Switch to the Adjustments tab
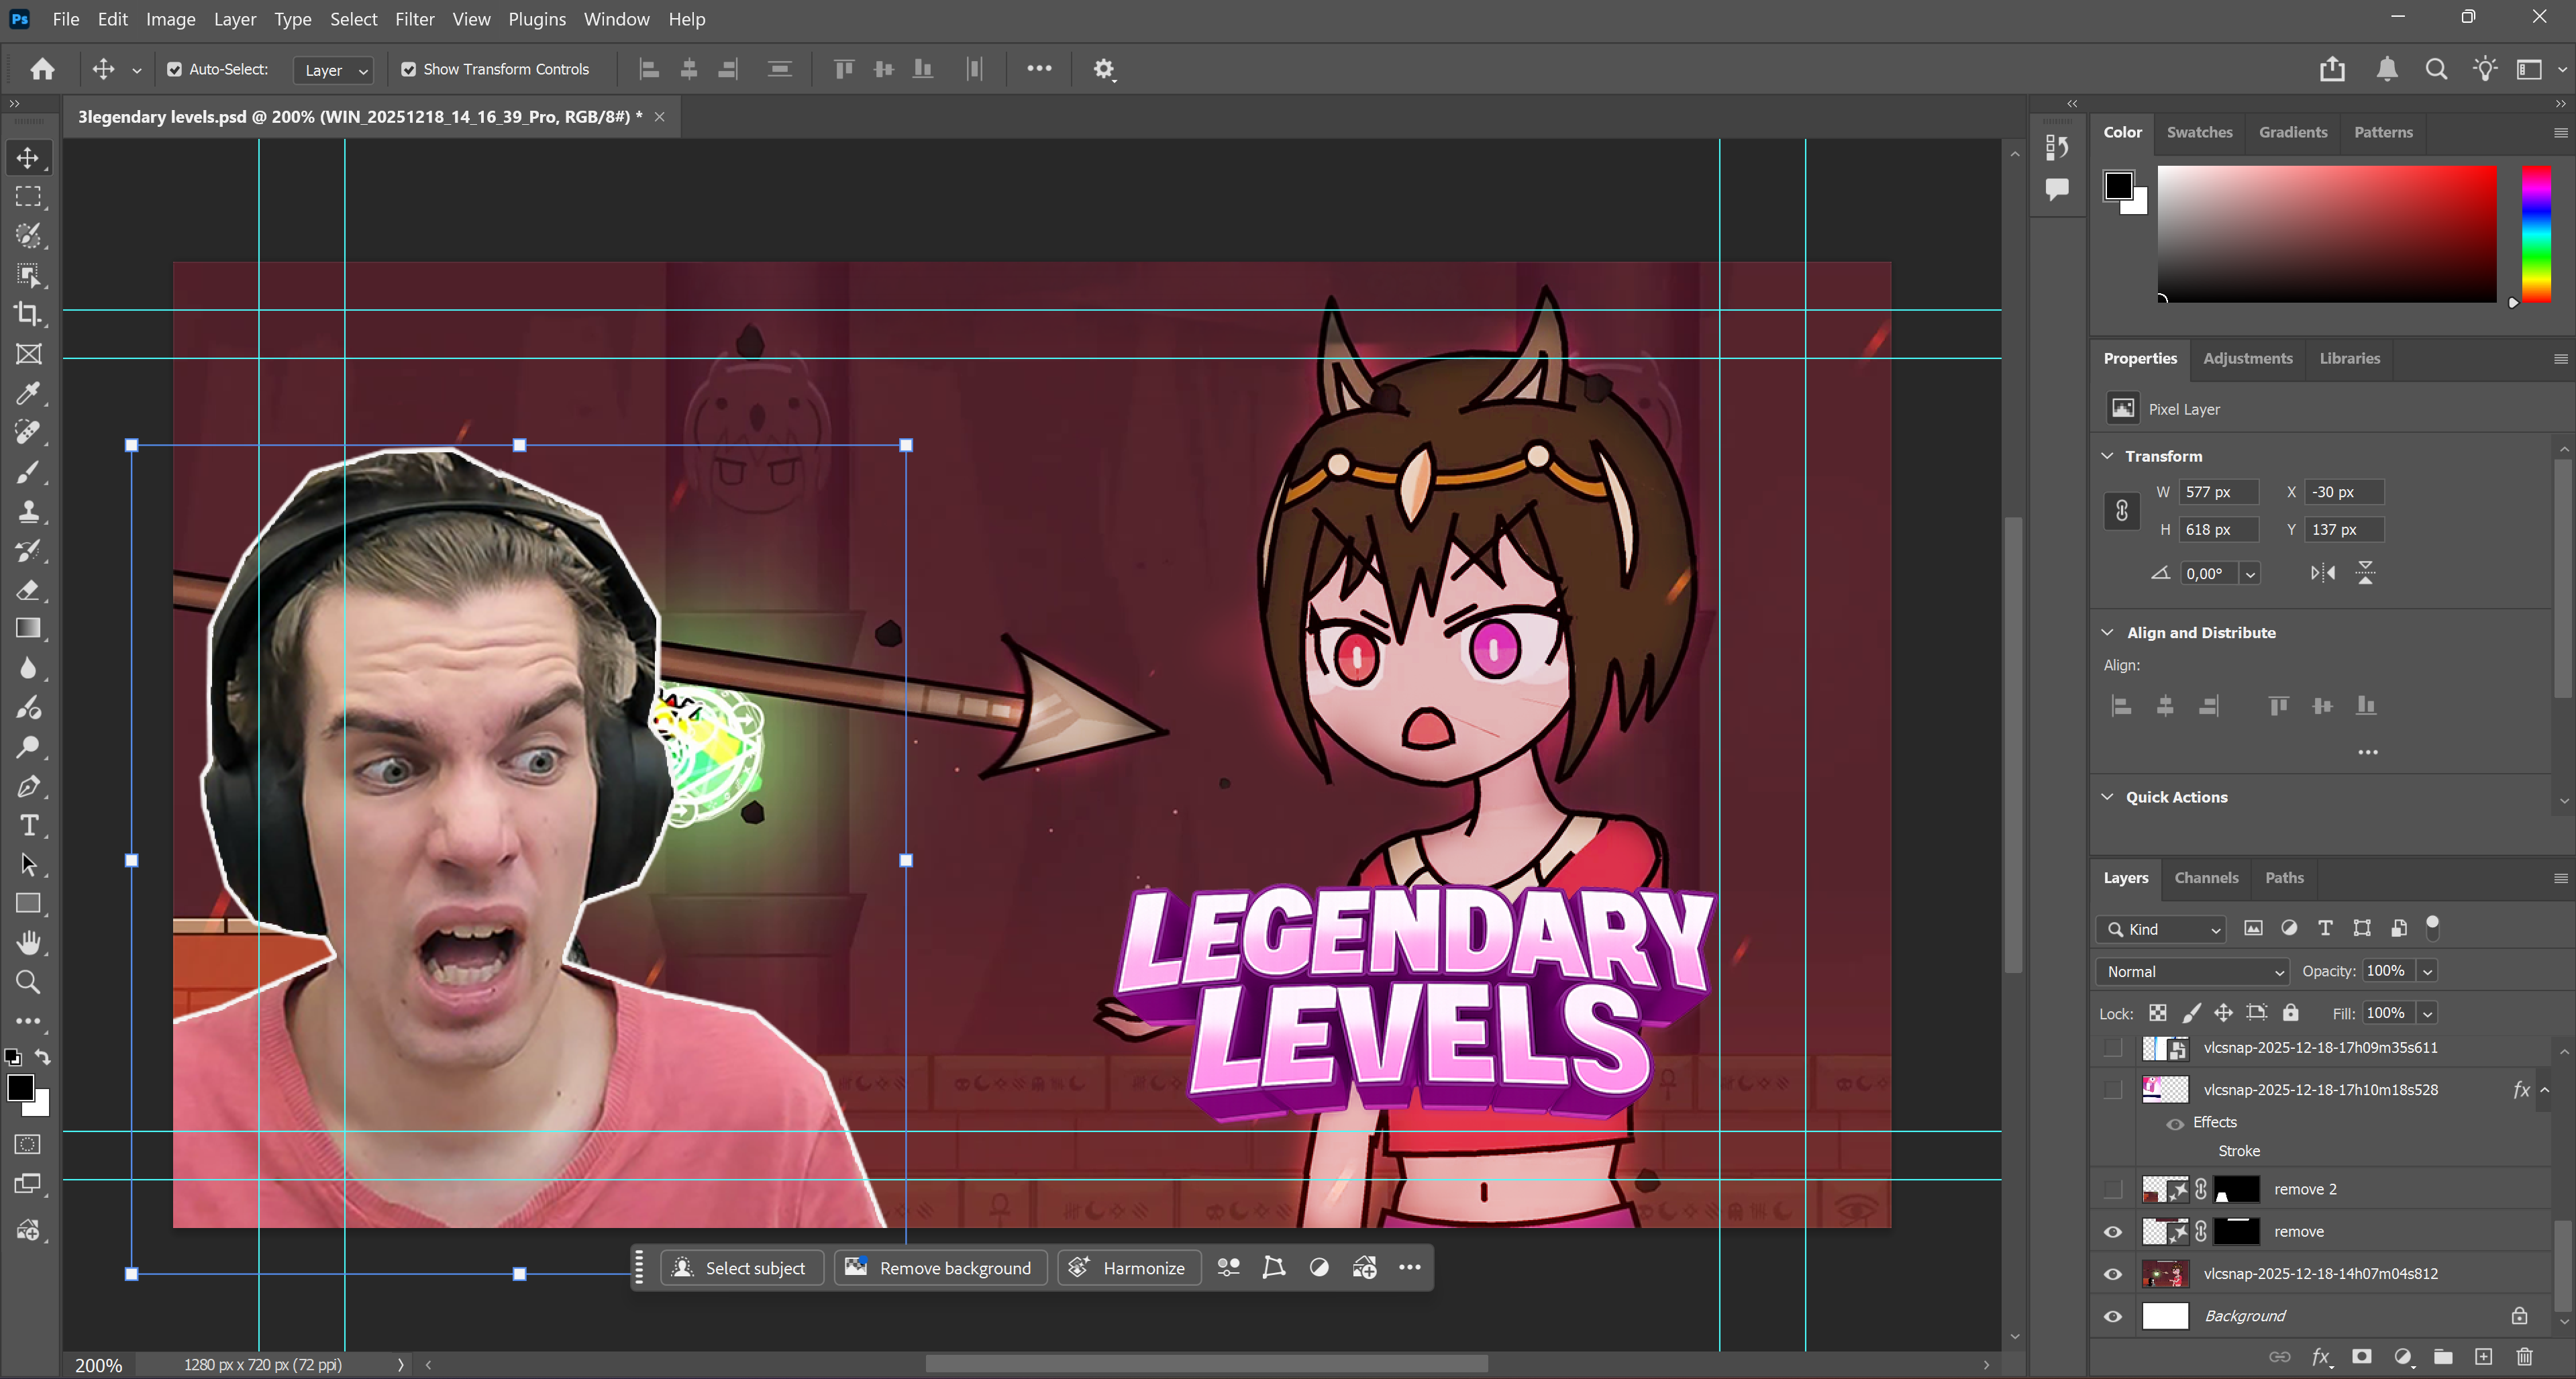This screenshot has height=1379, width=2576. click(x=2247, y=358)
